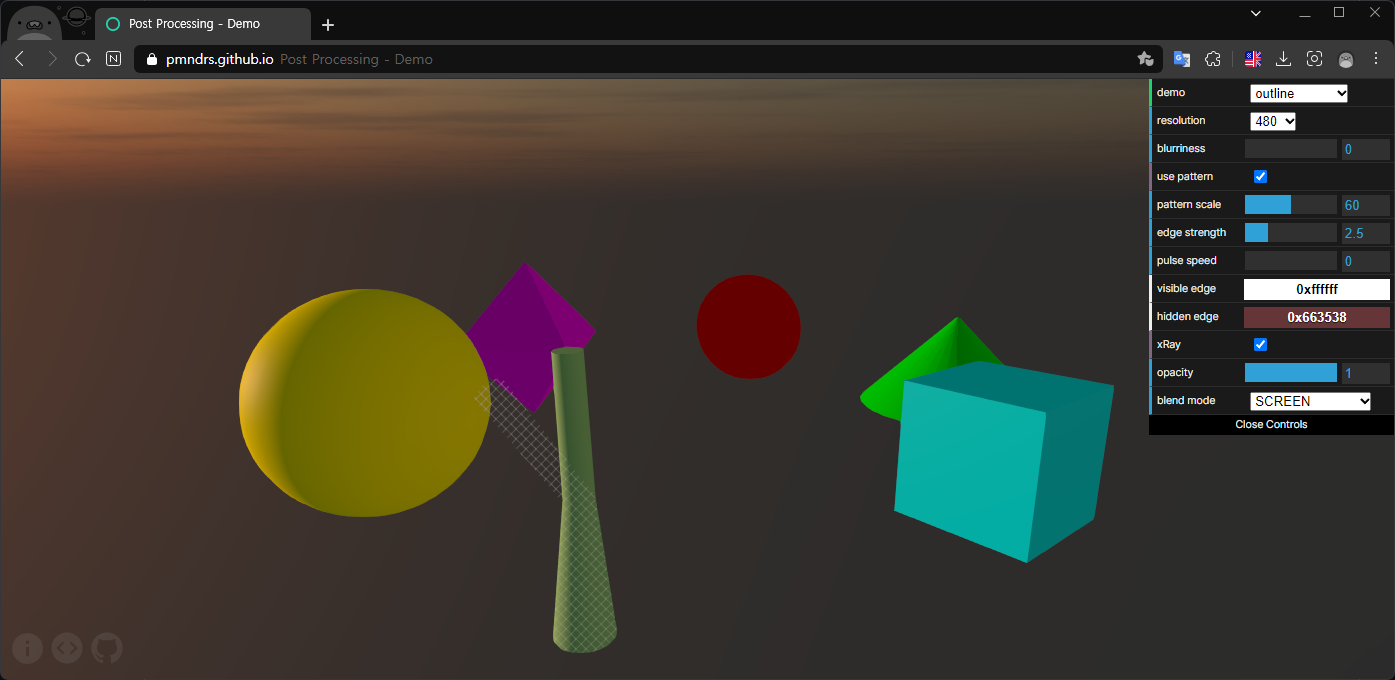The height and width of the screenshot is (680, 1395).
Task: Toggle the xRay checkbox off
Action: pyautogui.click(x=1260, y=344)
